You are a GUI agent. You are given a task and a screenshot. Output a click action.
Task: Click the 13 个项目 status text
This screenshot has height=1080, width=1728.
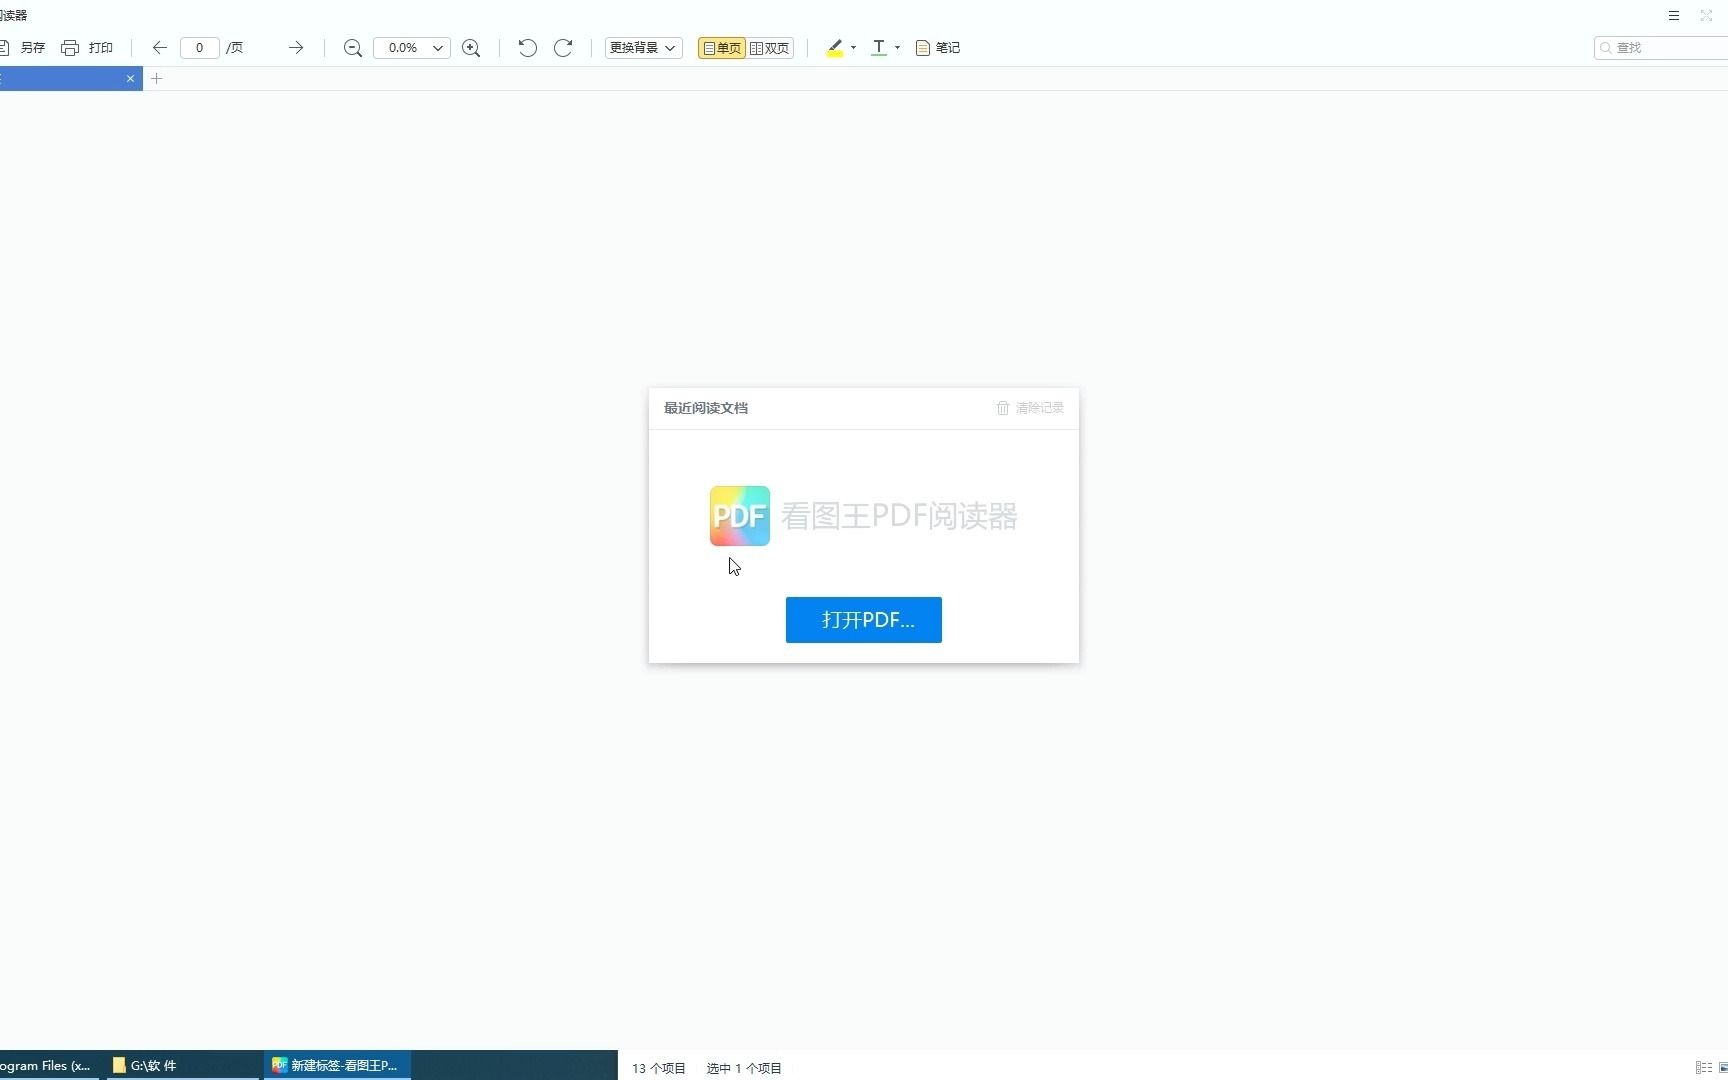click(x=659, y=1069)
